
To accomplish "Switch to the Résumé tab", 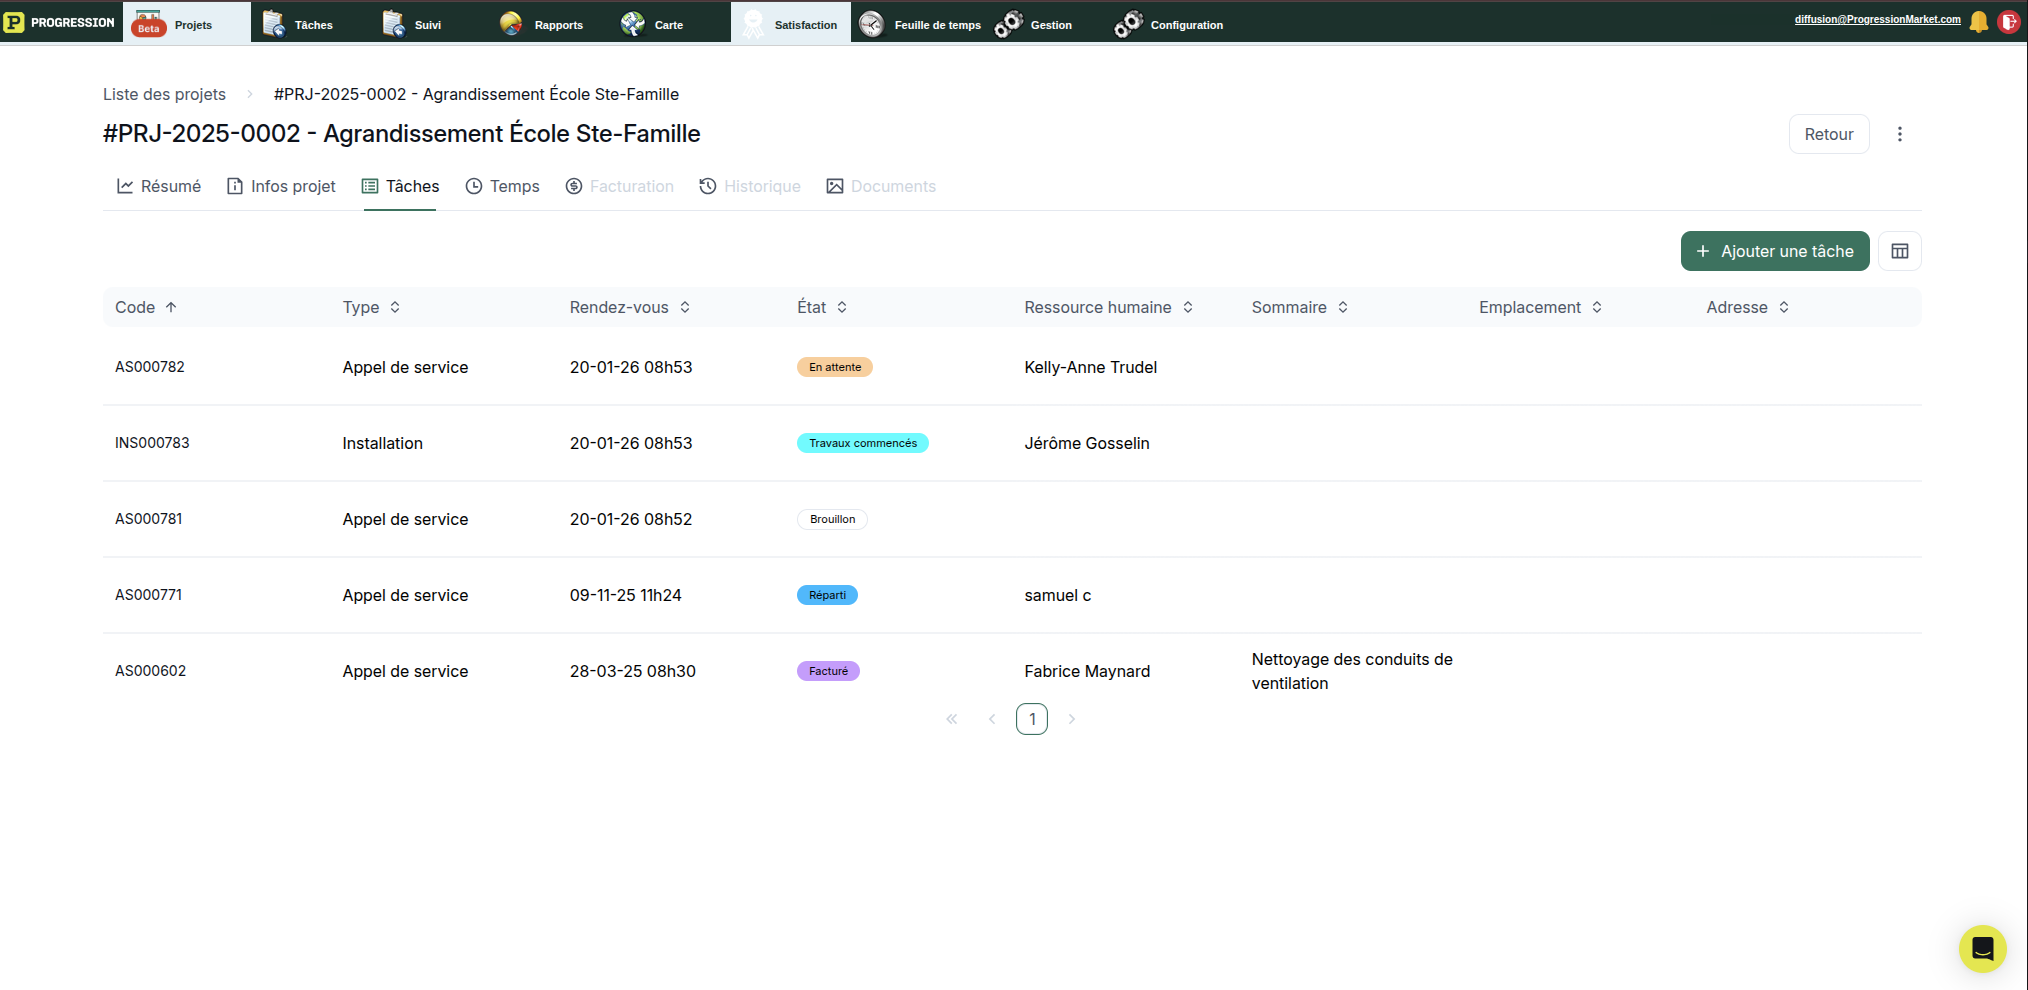I will (x=159, y=186).
